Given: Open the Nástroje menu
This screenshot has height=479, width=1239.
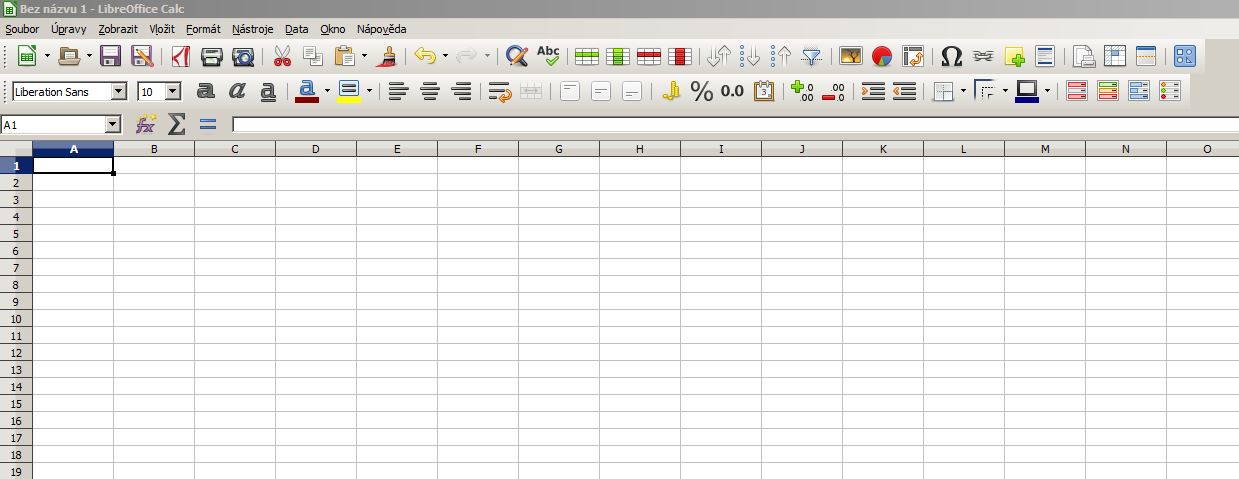Looking at the screenshot, I should tap(252, 29).
